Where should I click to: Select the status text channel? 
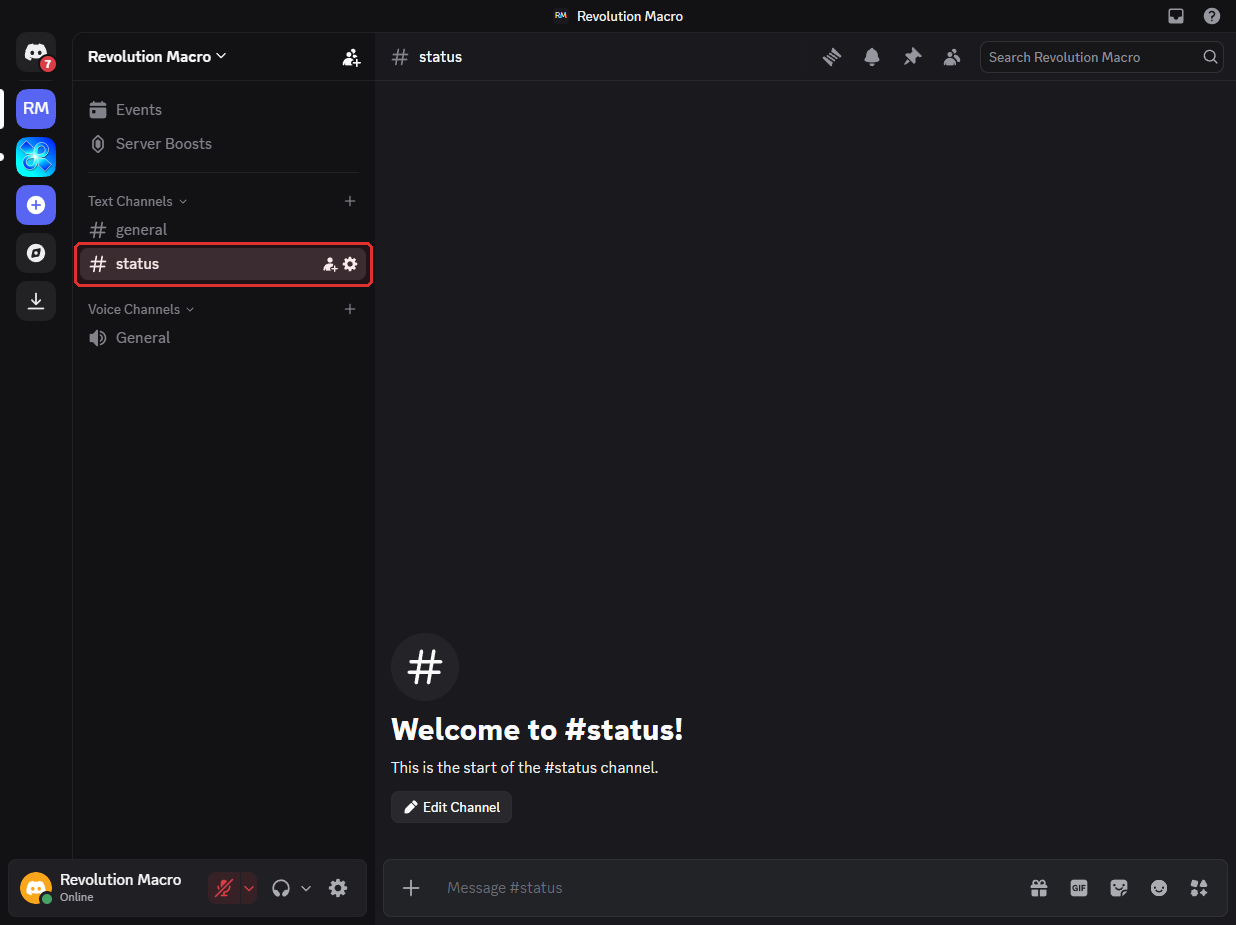coord(222,264)
